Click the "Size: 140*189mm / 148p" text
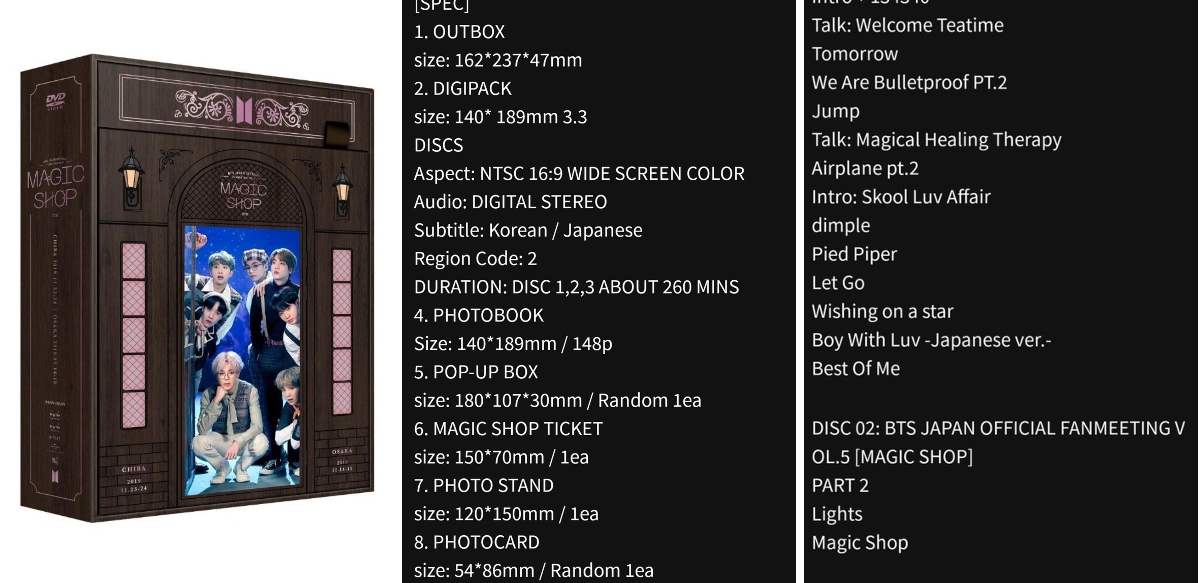1200x583 pixels. pos(513,343)
